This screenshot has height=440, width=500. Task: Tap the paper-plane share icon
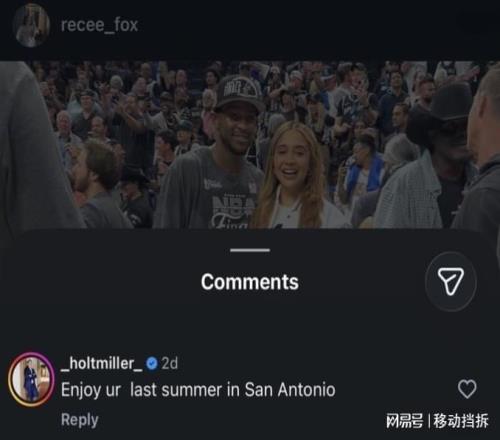point(450,282)
